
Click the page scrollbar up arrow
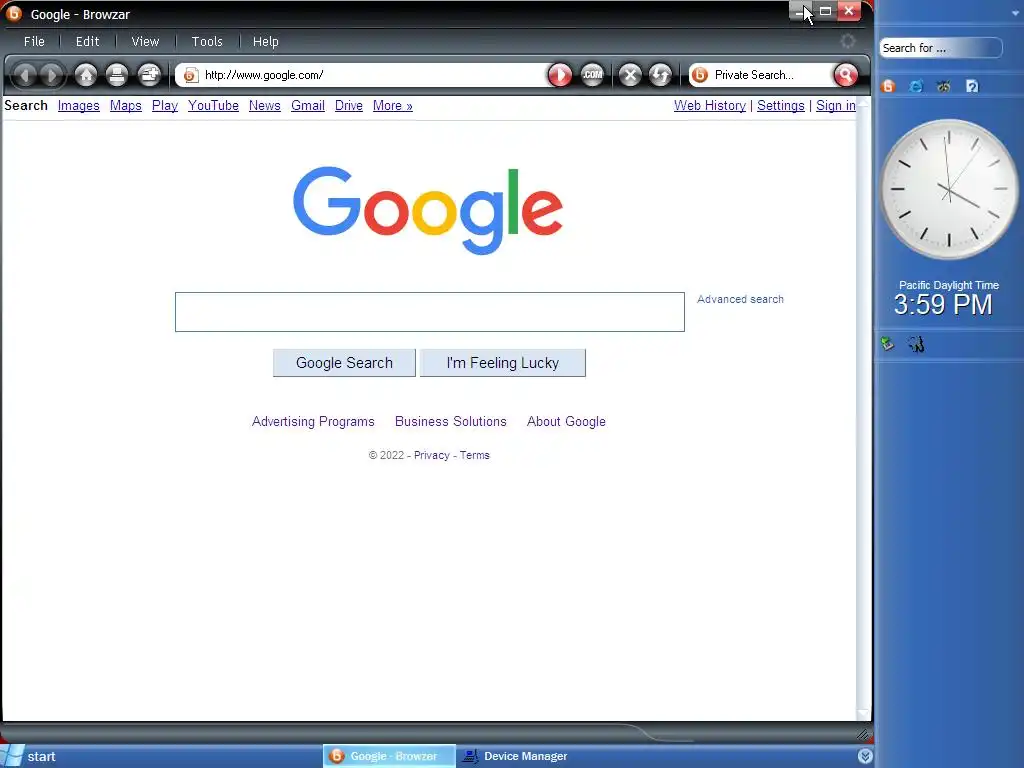point(863,103)
